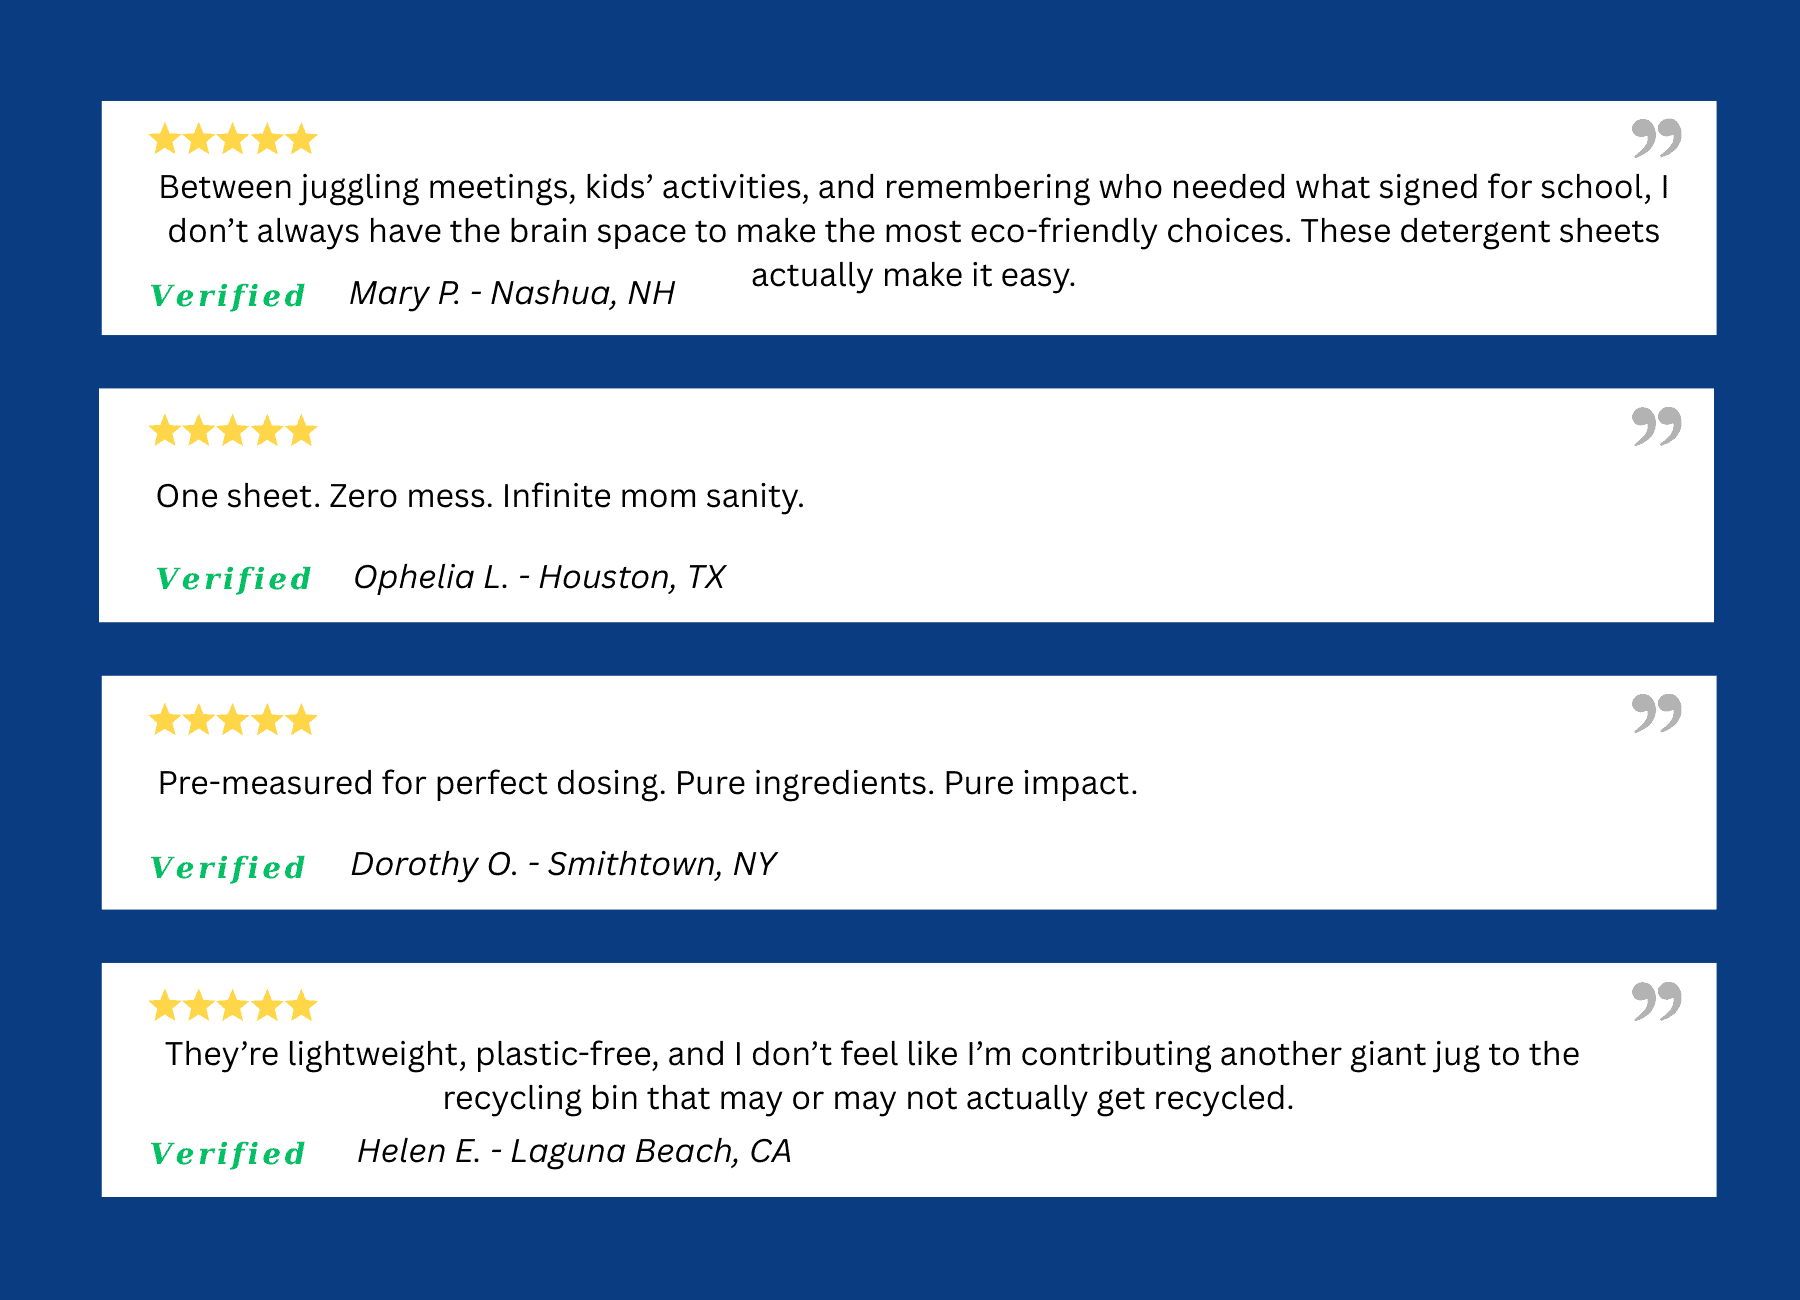Click the Verified badge beside Ophelia L.

point(234,578)
